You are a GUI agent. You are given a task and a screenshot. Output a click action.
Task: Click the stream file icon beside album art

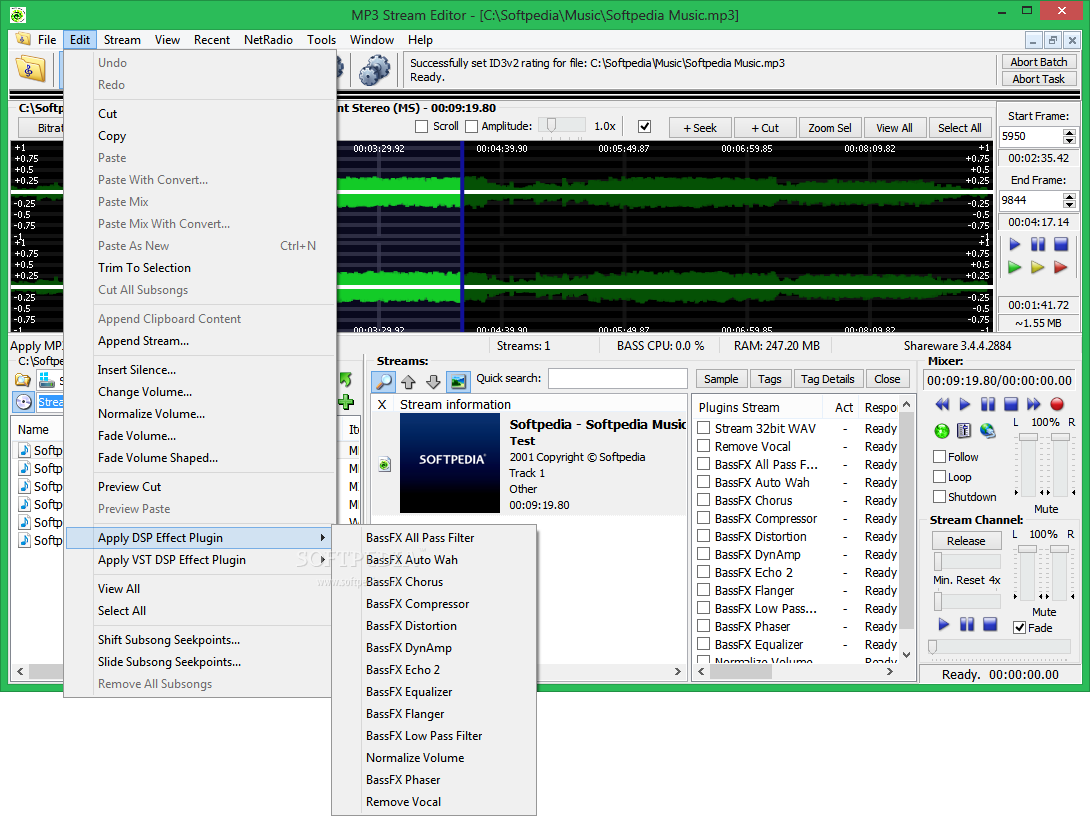(384, 464)
